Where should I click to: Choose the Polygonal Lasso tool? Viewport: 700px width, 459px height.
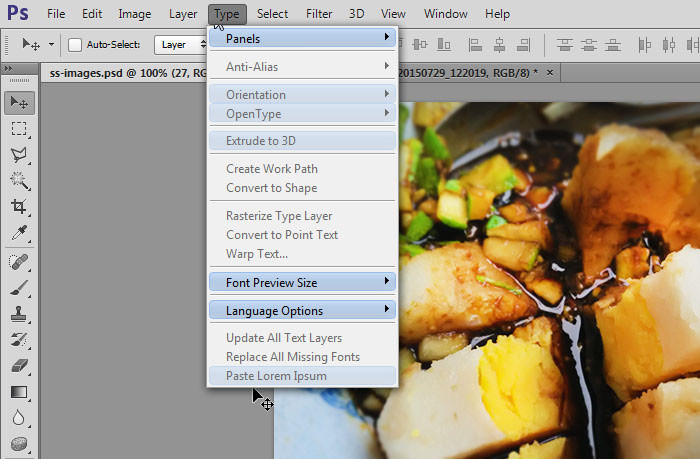click(x=19, y=155)
